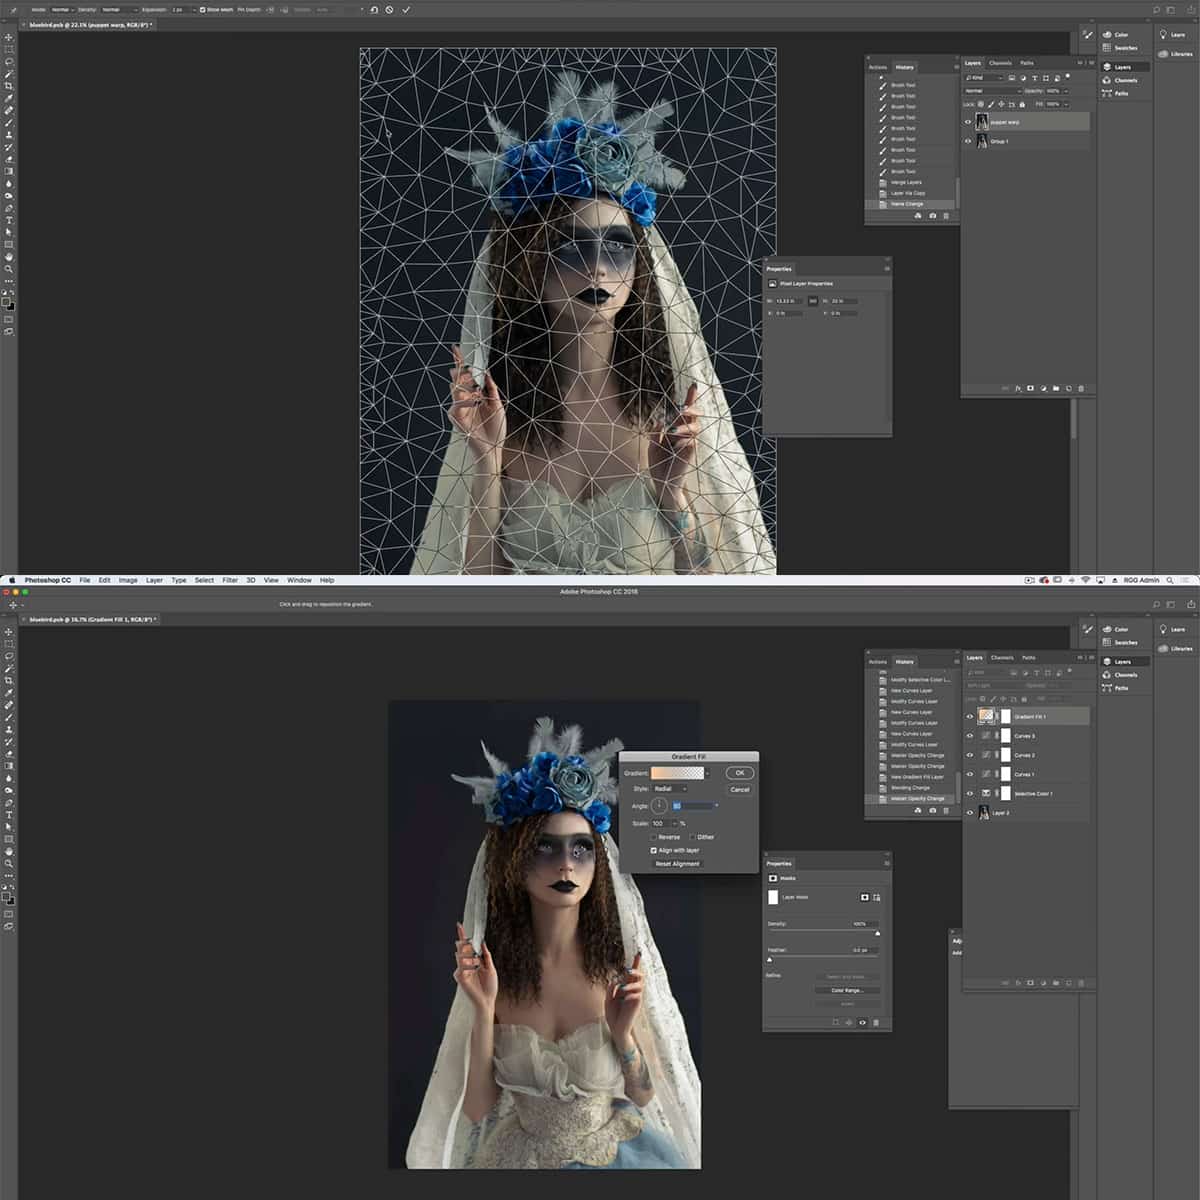1200x1200 pixels.
Task: Click OK in the Gradient Fill dialog
Action: [x=740, y=773]
